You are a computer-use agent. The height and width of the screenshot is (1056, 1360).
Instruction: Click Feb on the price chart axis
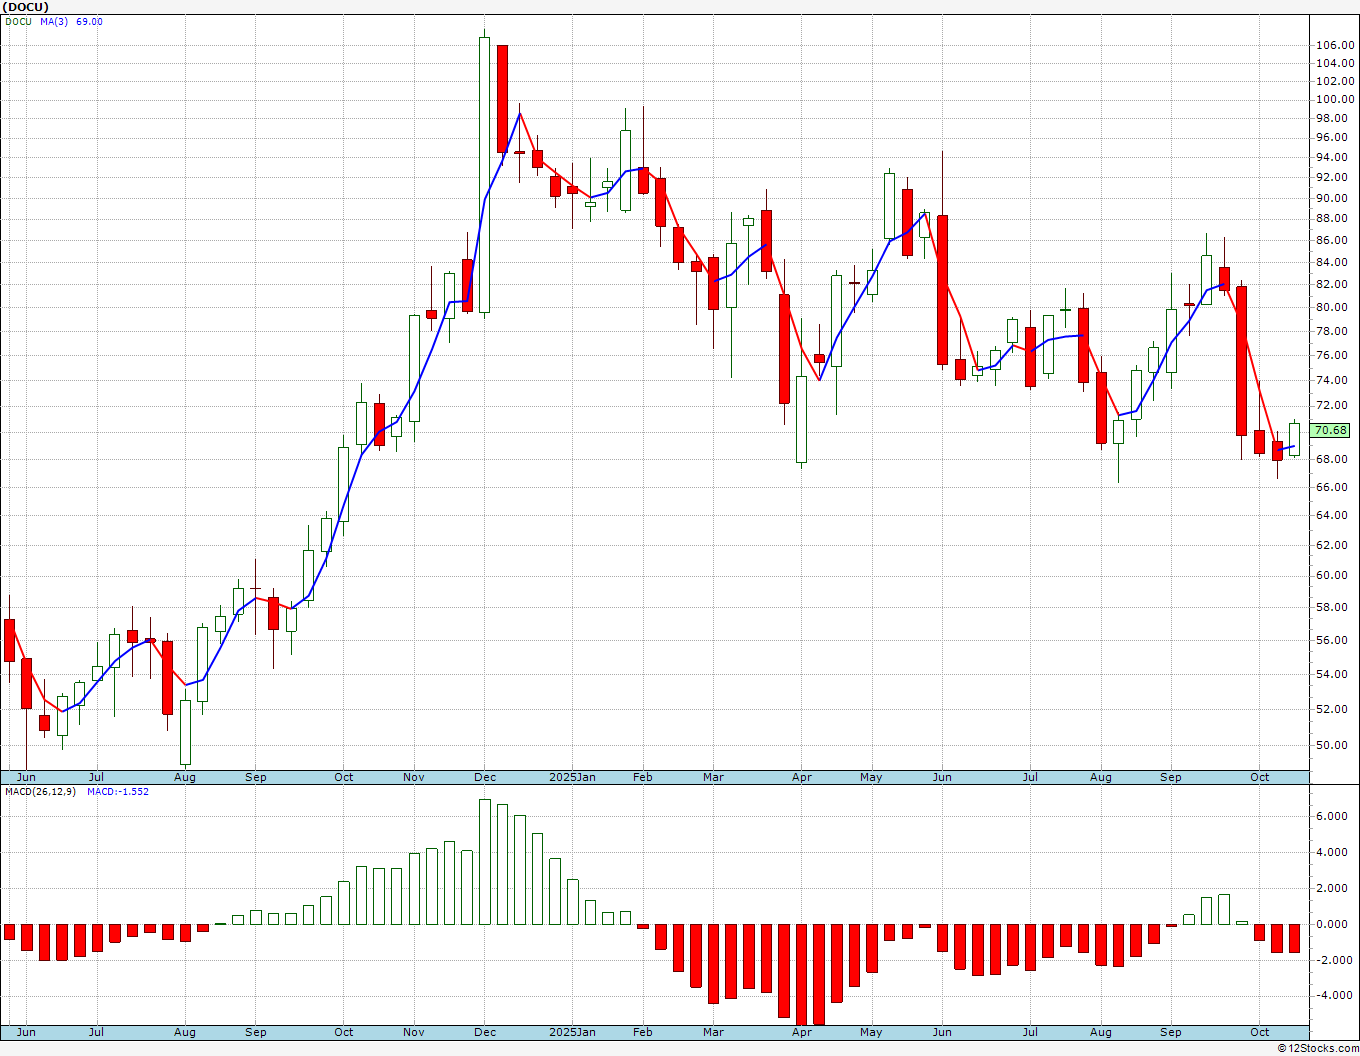(642, 777)
